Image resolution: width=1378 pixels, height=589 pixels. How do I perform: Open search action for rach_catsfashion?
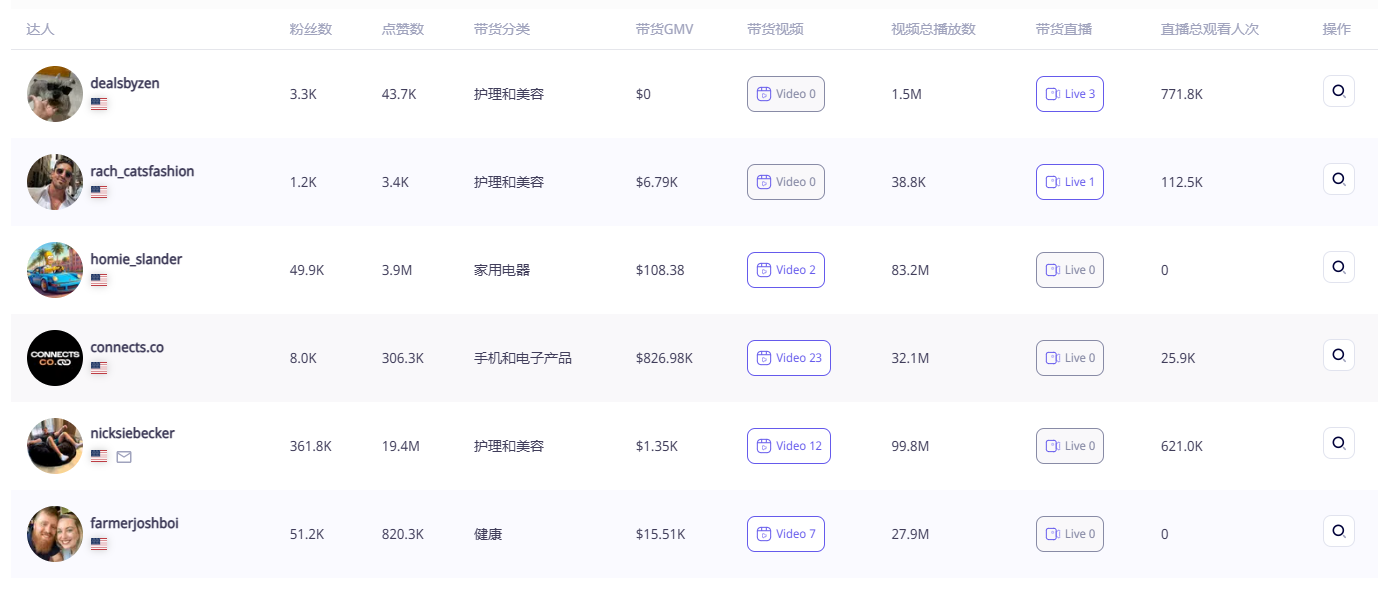click(1338, 179)
